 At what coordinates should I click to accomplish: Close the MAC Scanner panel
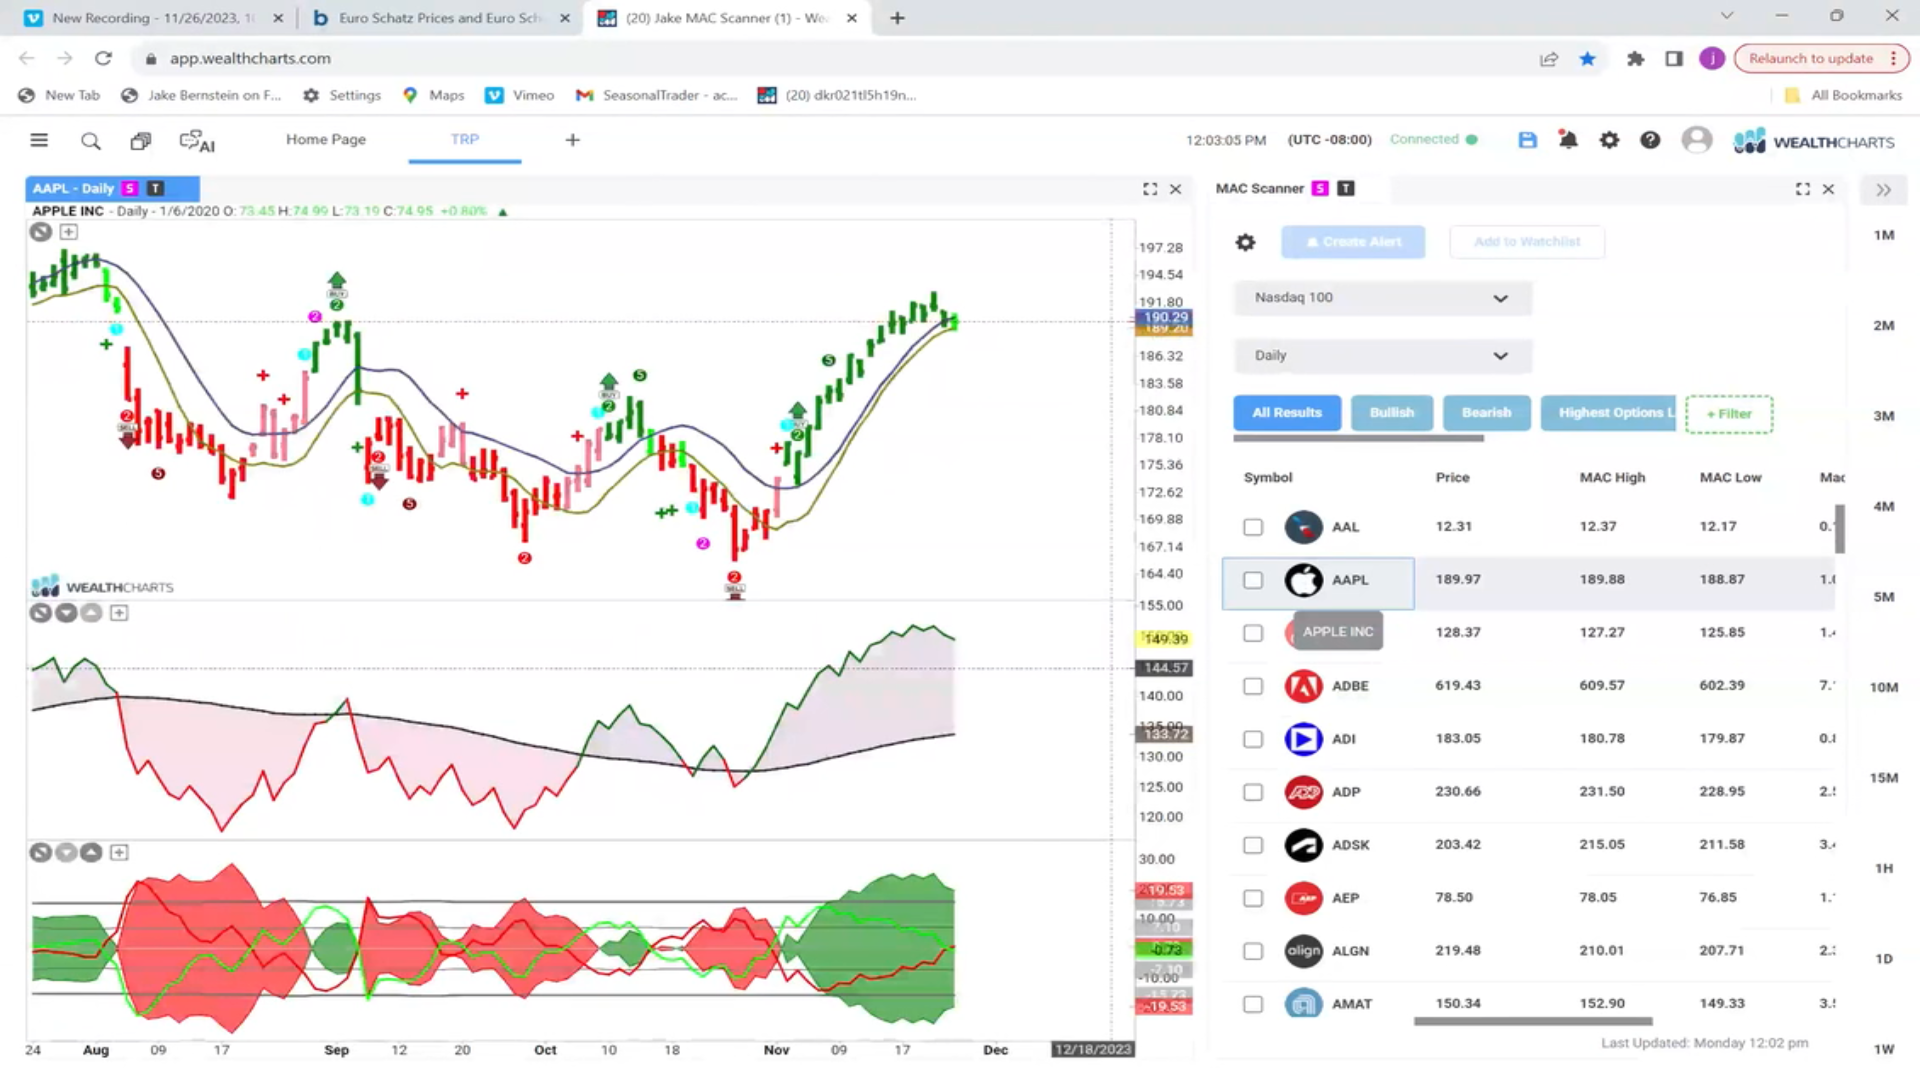click(1829, 189)
